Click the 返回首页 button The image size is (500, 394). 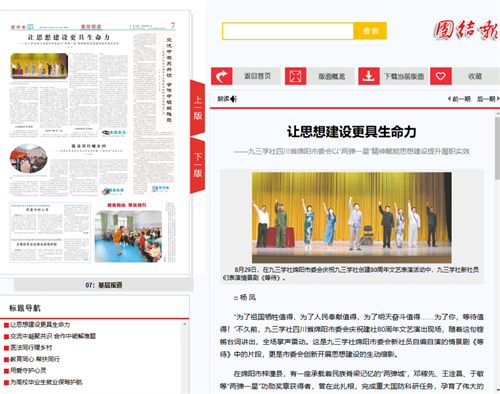click(257, 76)
